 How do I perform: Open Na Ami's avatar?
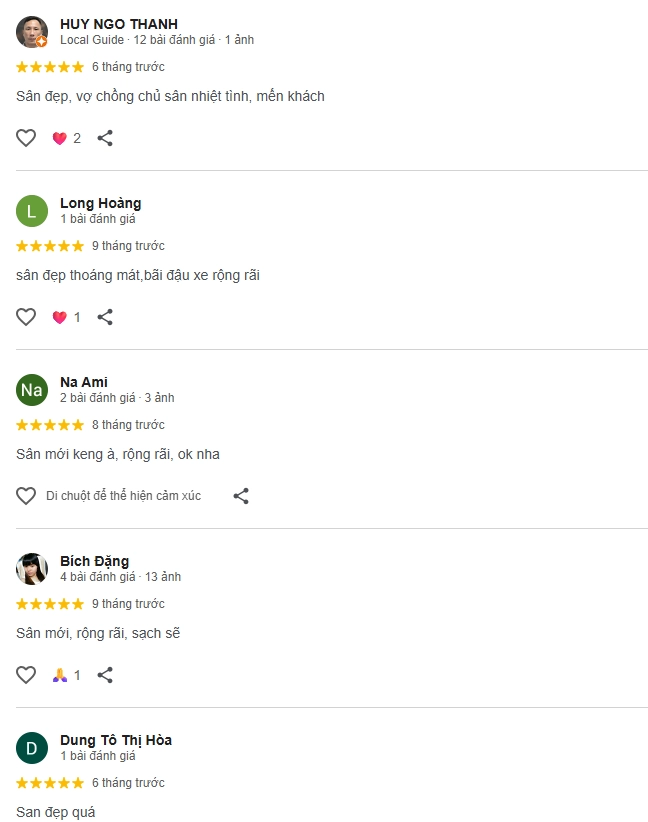tap(32, 390)
